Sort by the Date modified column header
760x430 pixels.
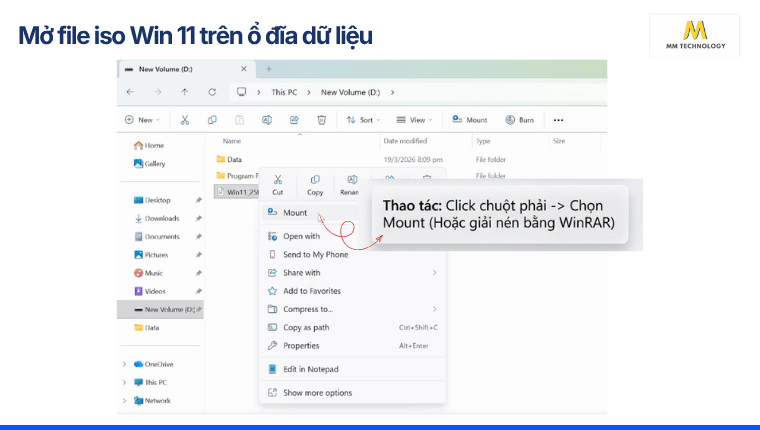[x=405, y=141]
